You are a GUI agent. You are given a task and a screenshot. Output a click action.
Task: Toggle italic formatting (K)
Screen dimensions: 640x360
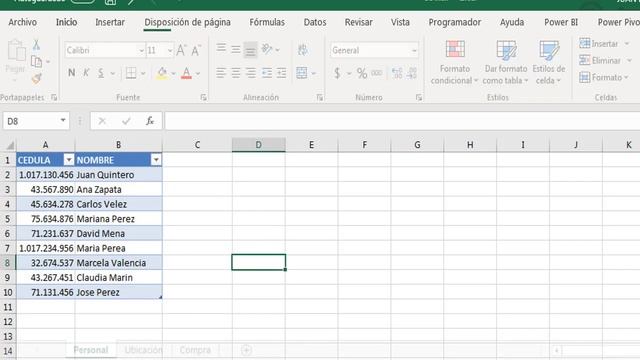(86, 73)
